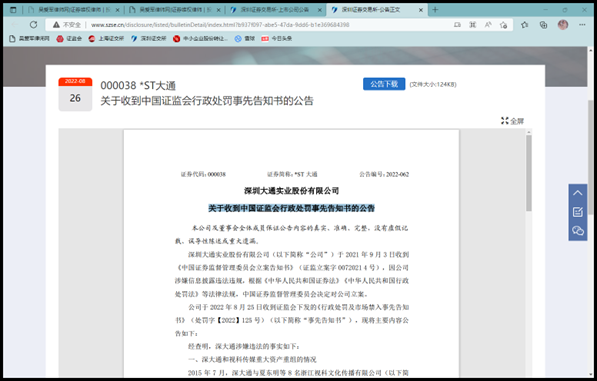Click the read aloud icon
Viewport: 597px width, 381px height.
point(488,25)
